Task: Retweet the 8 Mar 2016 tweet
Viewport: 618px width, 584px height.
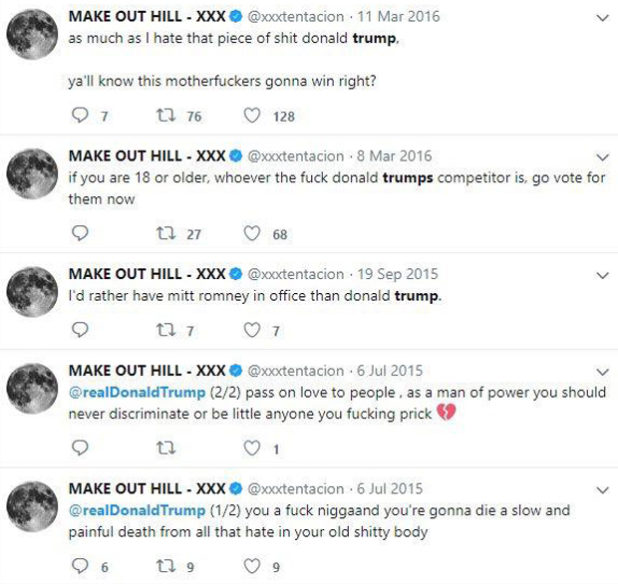Action: click(x=166, y=234)
